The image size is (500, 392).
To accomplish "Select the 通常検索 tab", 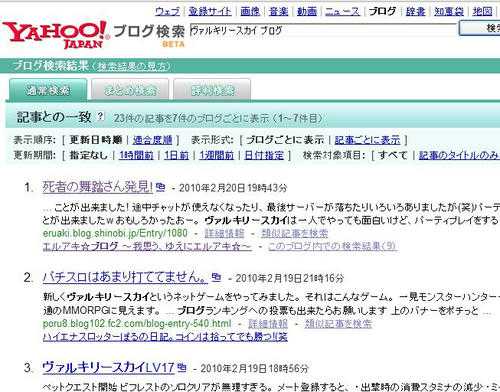I will point(48,90).
